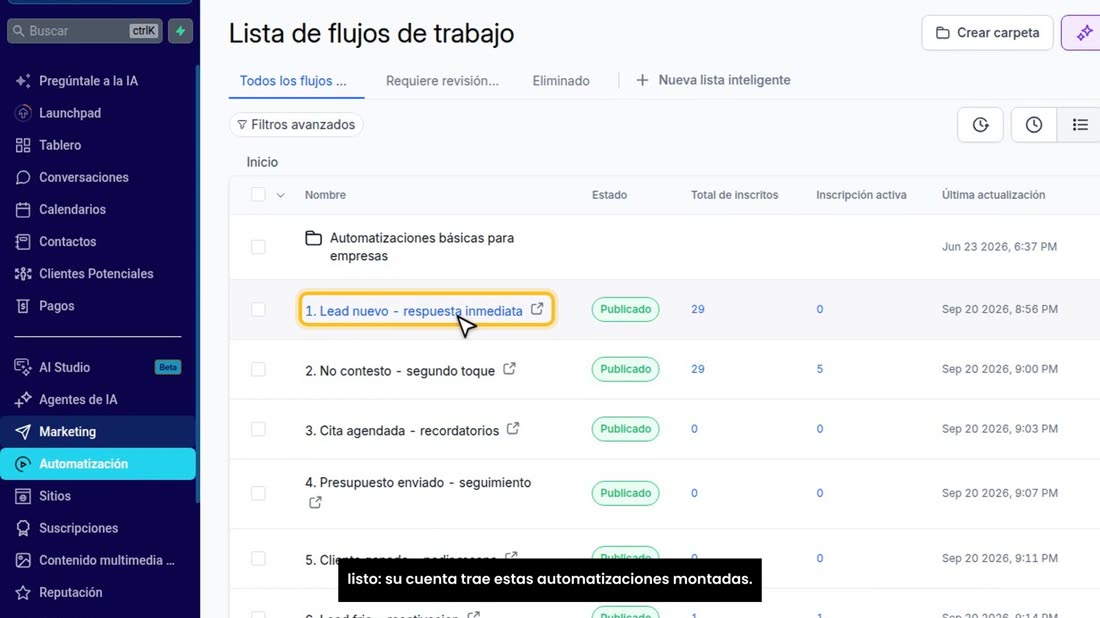
Task: Click the Reputación star icon
Action: 23,593
